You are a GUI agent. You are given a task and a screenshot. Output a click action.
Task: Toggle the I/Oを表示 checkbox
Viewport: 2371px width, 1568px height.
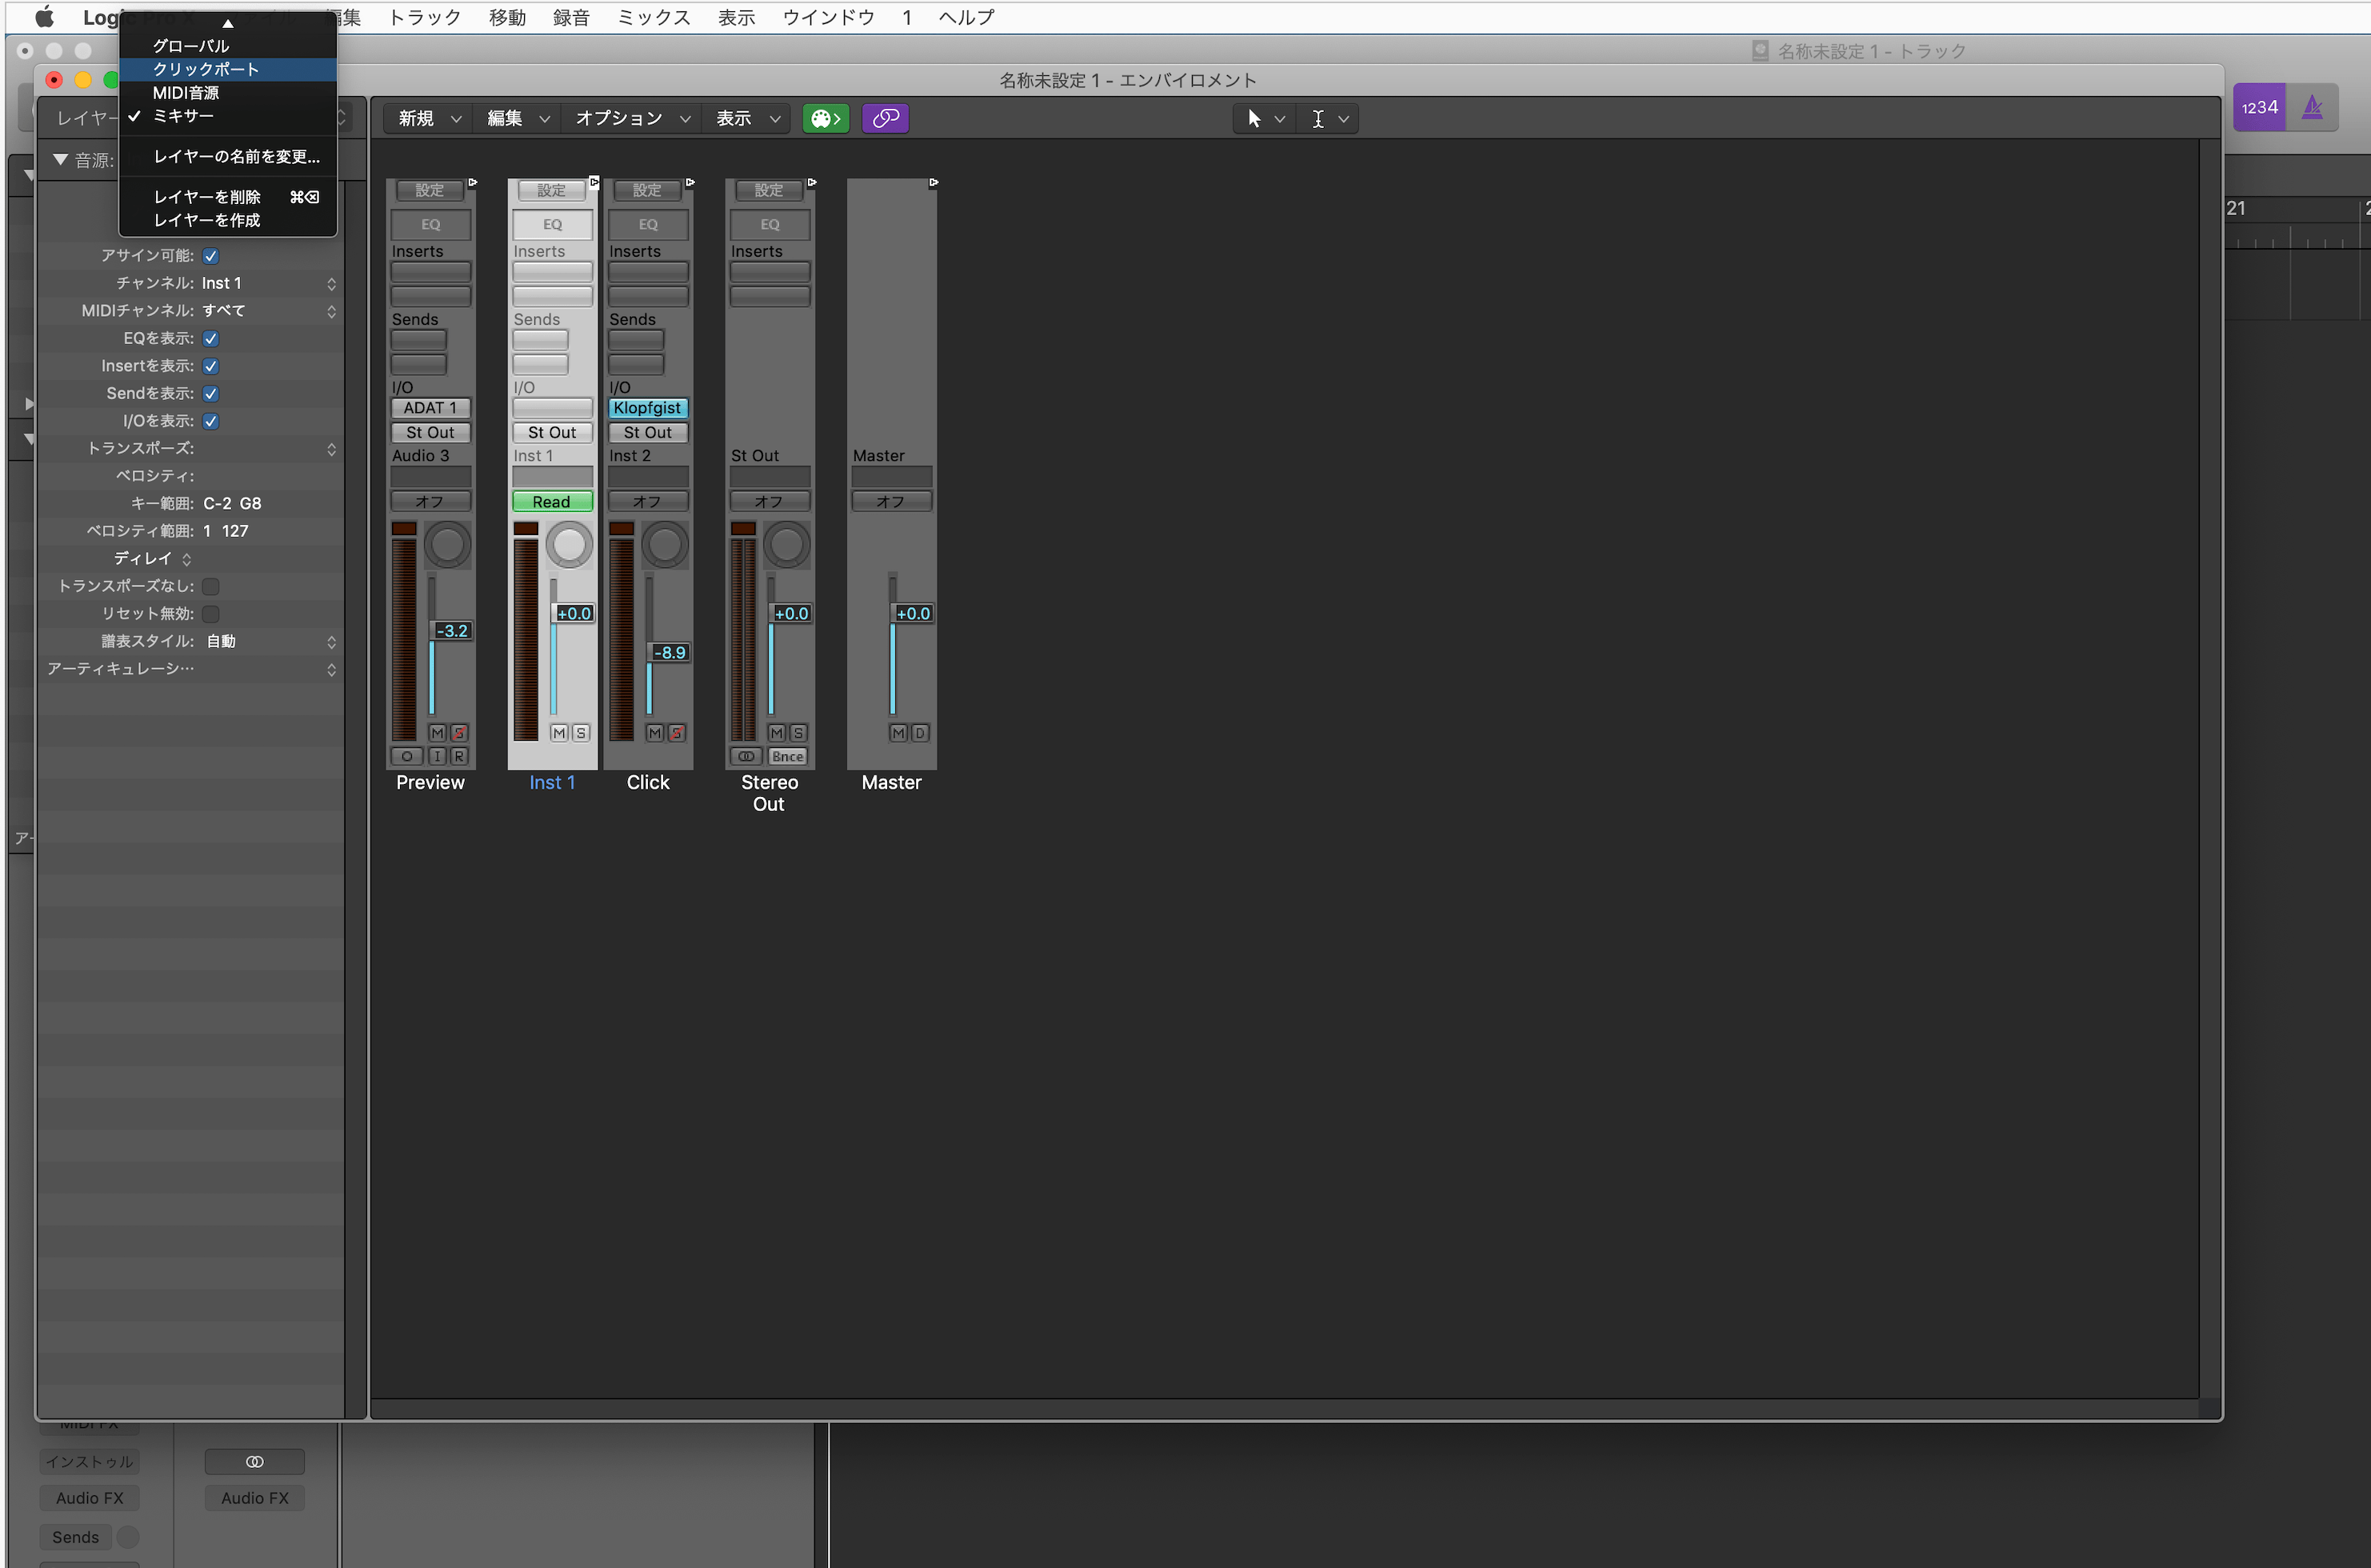click(x=211, y=421)
